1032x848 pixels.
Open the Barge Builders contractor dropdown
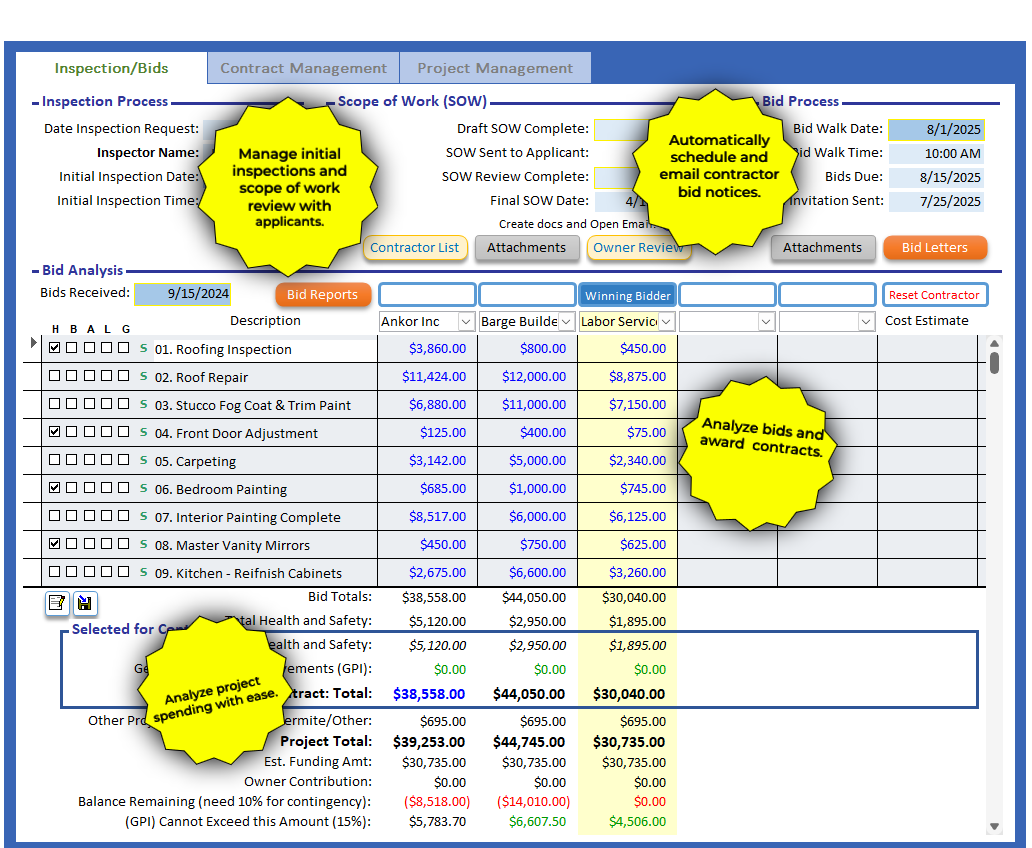tap(566, 321)
